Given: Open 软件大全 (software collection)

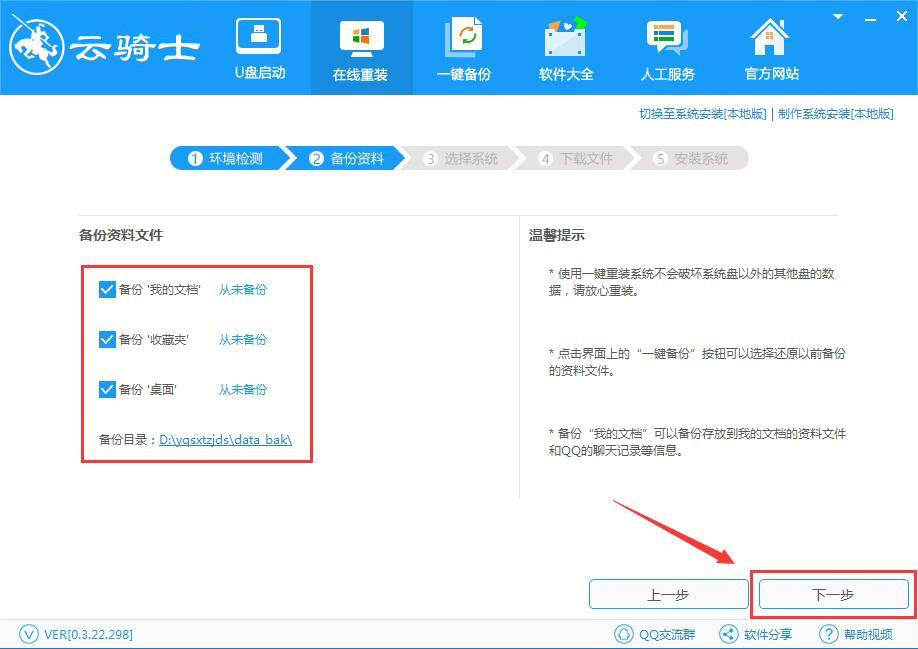Looking at the screenshot, I should [x=565, y=47].
